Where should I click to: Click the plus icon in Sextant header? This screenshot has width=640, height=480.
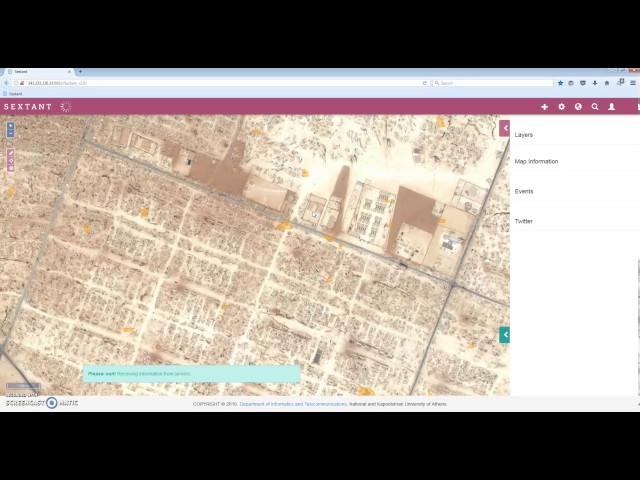pos(544,107)
